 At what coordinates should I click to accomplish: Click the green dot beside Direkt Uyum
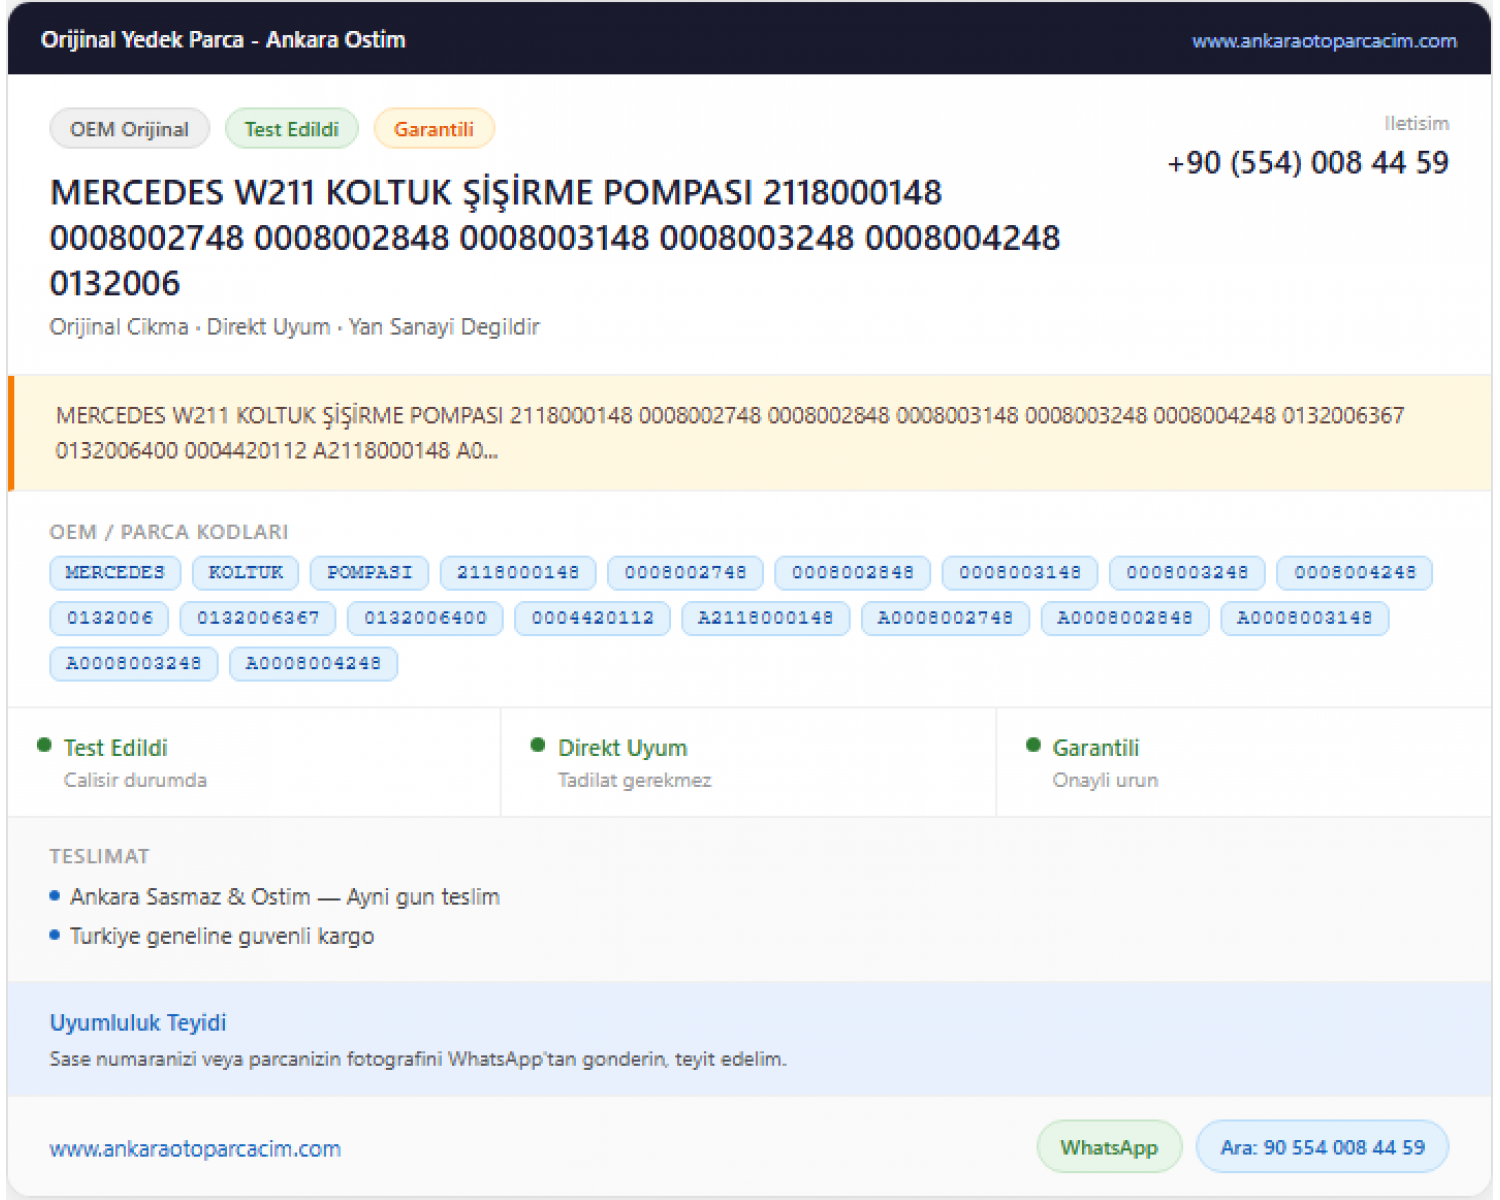coord(538,745)
